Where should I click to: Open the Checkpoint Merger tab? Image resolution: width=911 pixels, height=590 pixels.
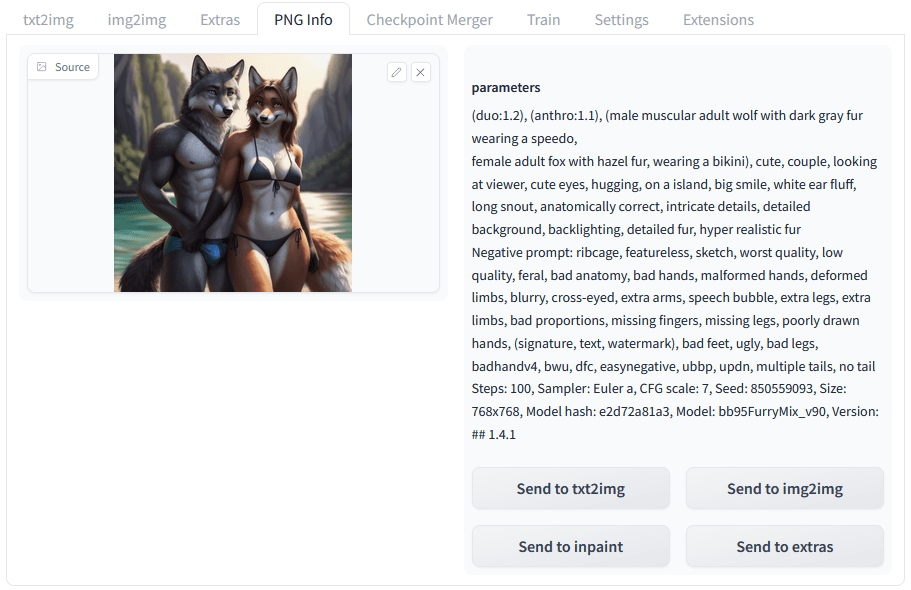click(429, 20)
